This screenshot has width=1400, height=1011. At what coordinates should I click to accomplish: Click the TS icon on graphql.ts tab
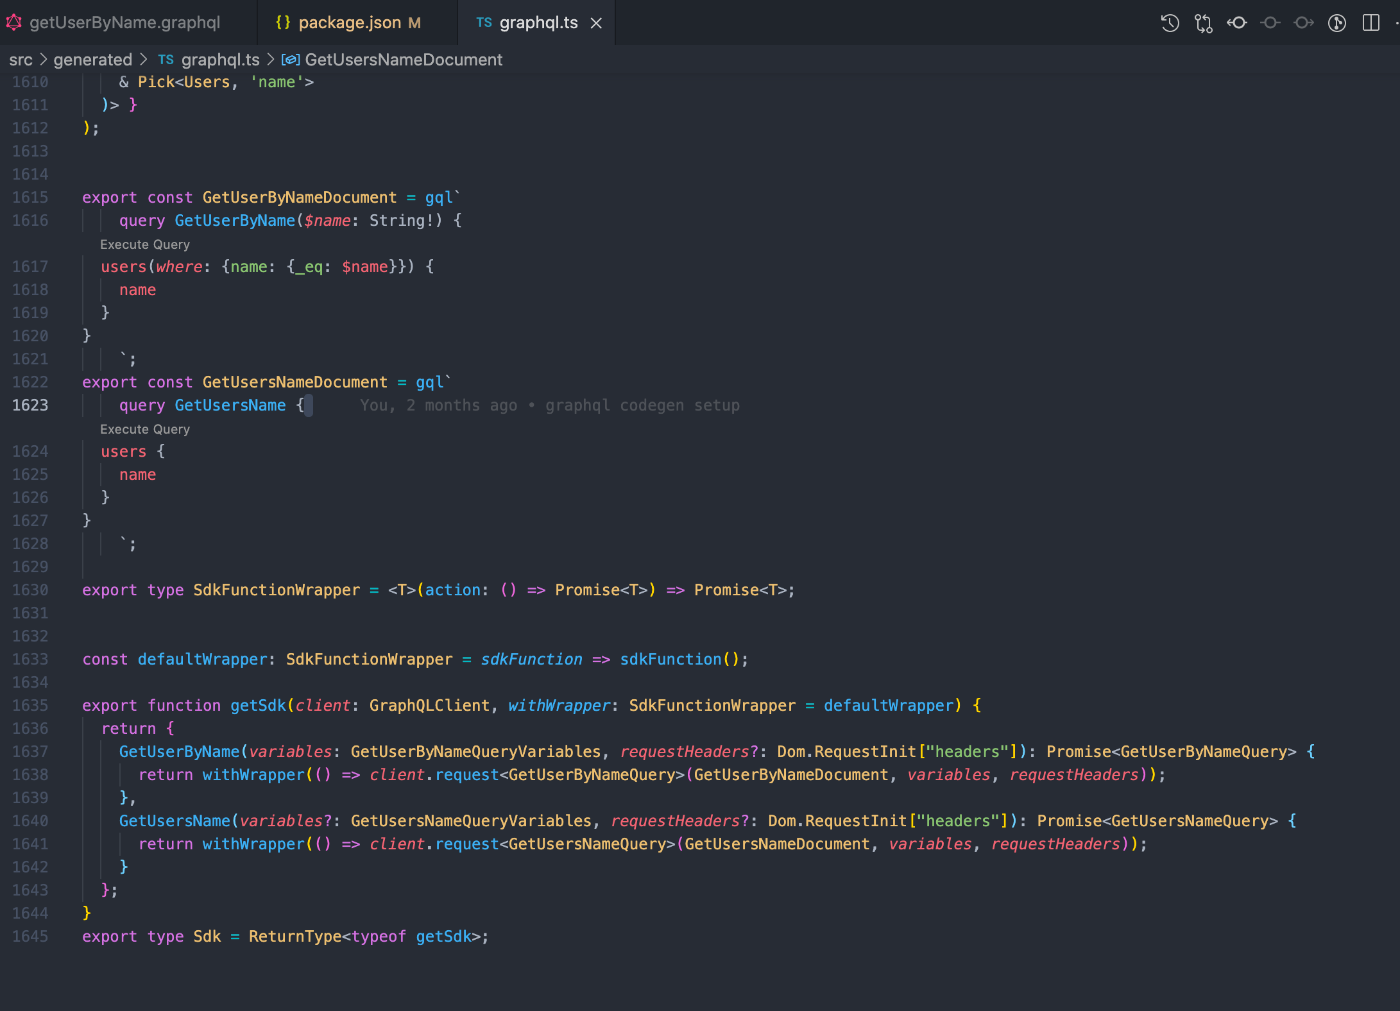484,22
